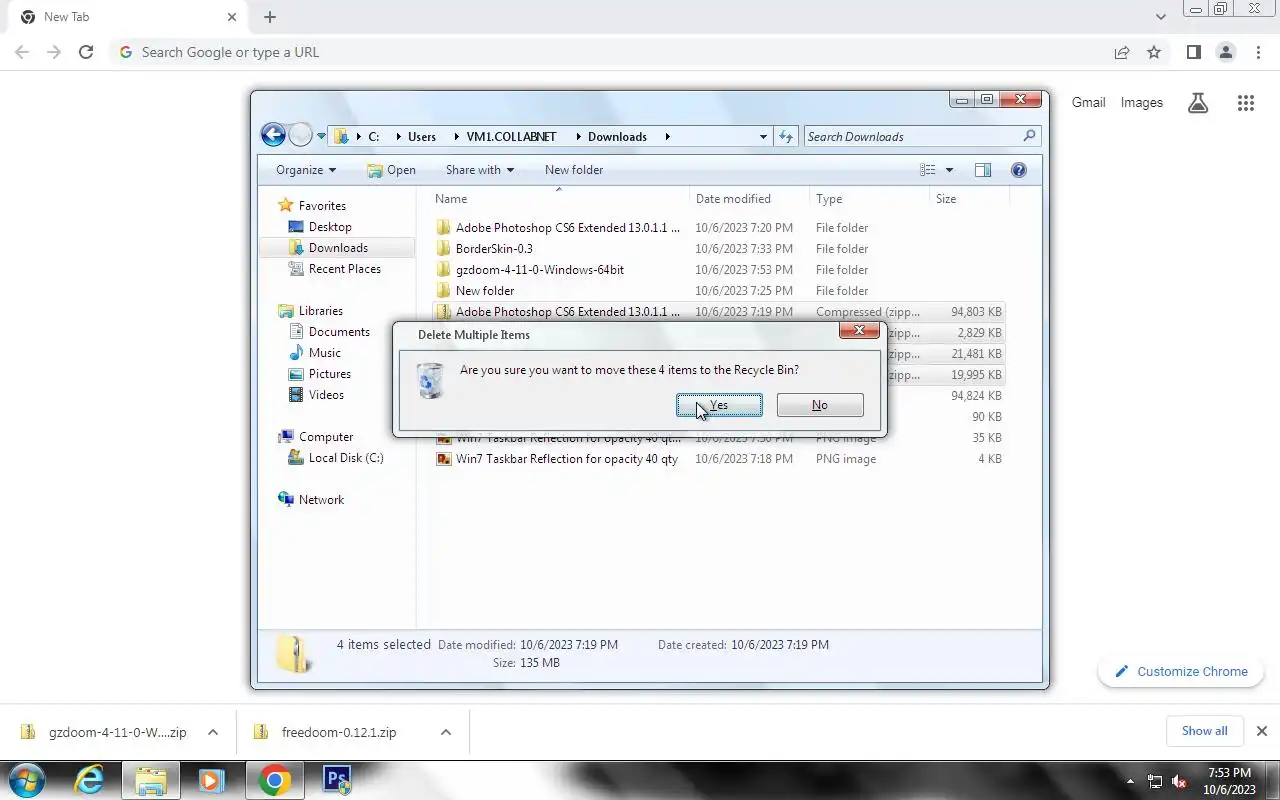This screenshot has height=800, width=1280.
Task: Click Open in Explorer toolbar
Action: click(x=391, y=170)
